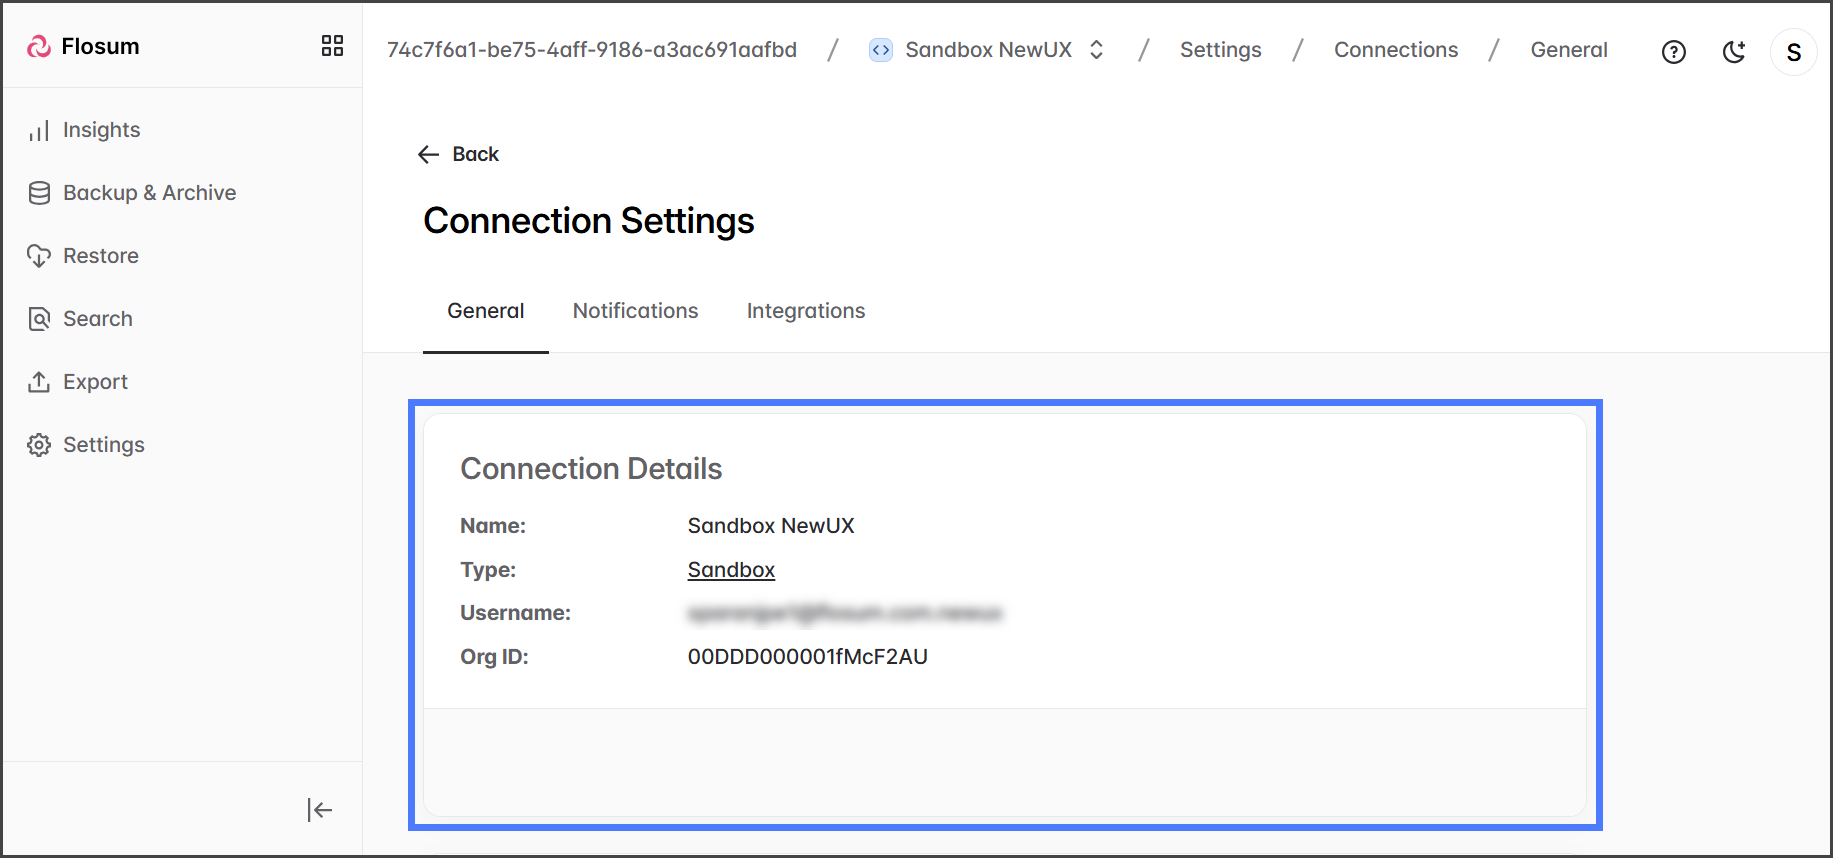This screenshot has width=1833, height=858.
Task: Open the user avatar S menu
Action: 1793,52
